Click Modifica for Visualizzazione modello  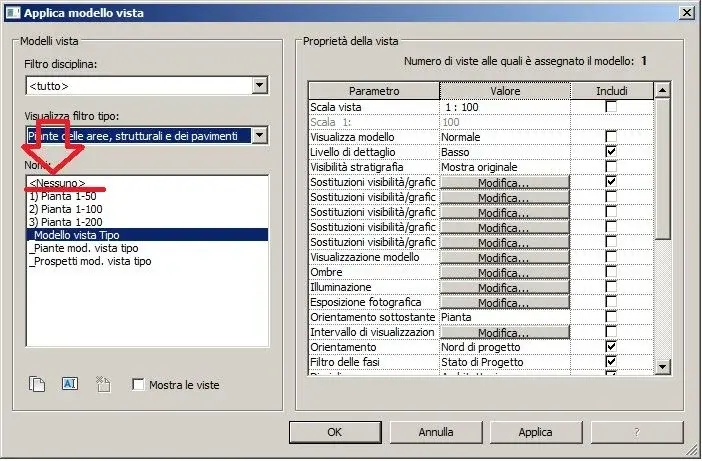point(505,257)
